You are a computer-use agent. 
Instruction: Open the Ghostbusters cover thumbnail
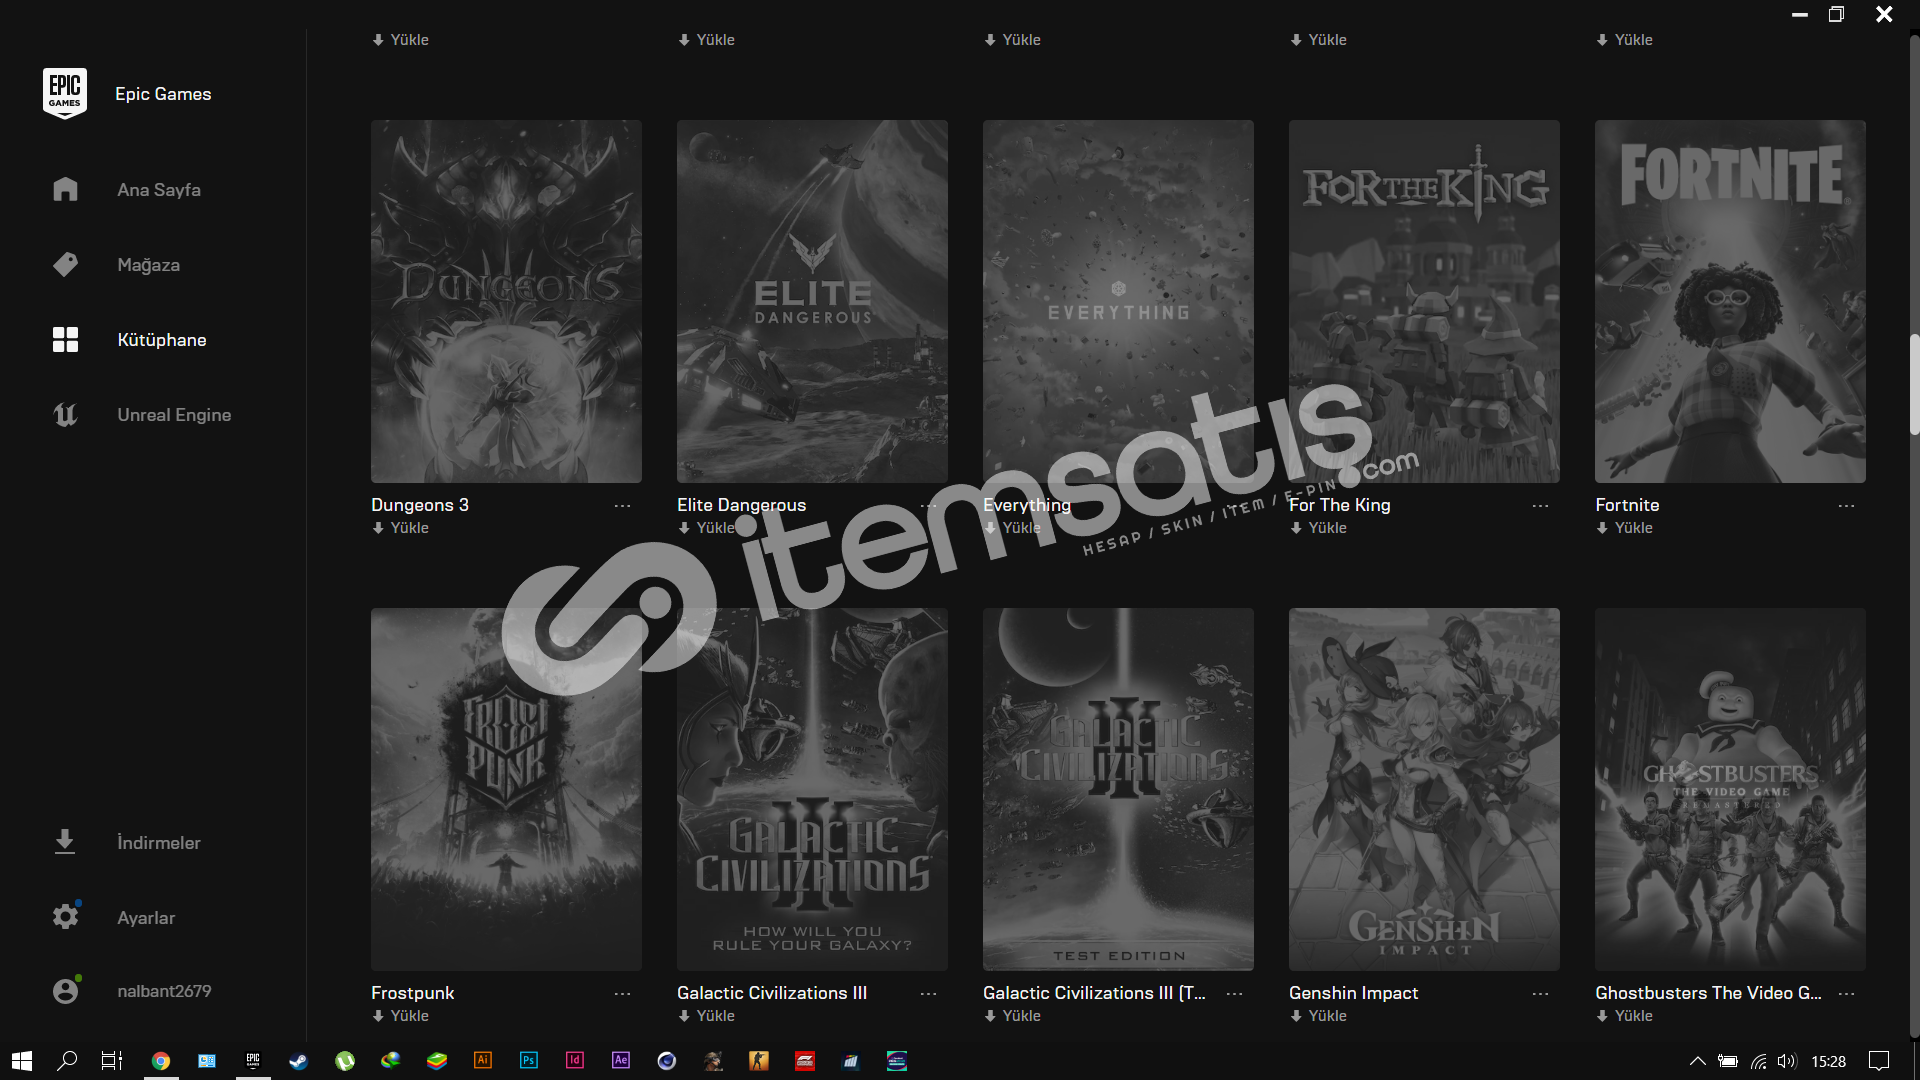click(1730, 789)
